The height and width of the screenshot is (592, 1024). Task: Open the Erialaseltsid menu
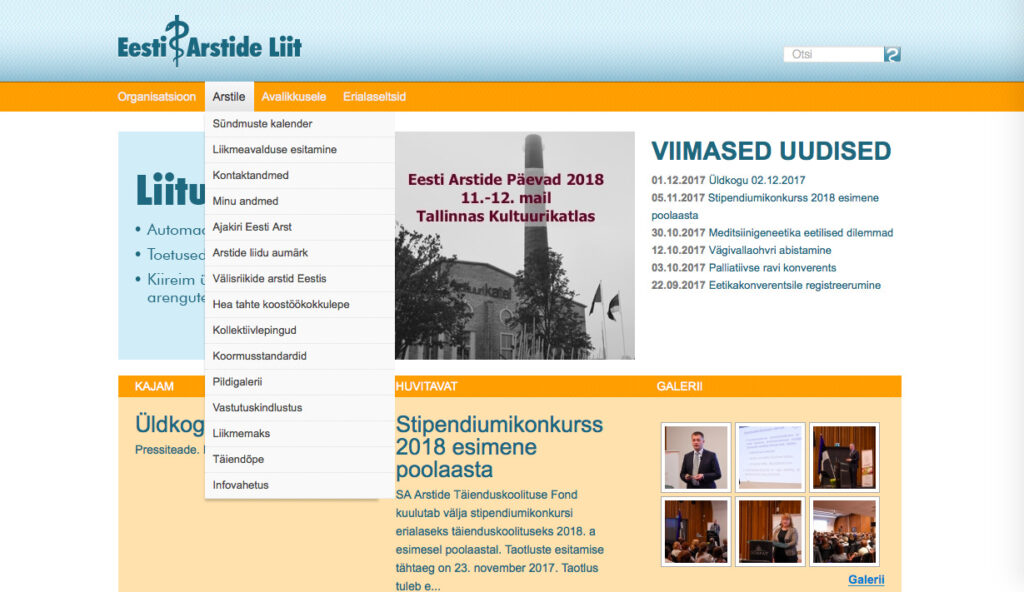pyautogui.click(x=374, y=97)
